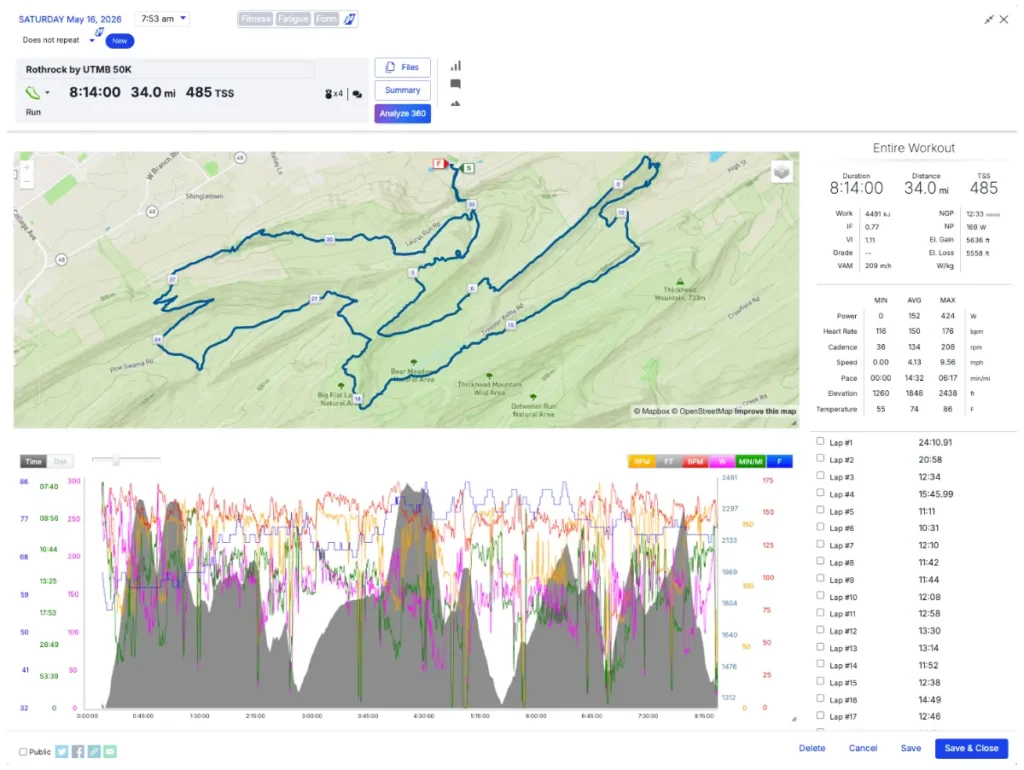Viewport: 1024px width, 770px height.
Task: Click mile marker 24 on the map
Action: point(157,339)
